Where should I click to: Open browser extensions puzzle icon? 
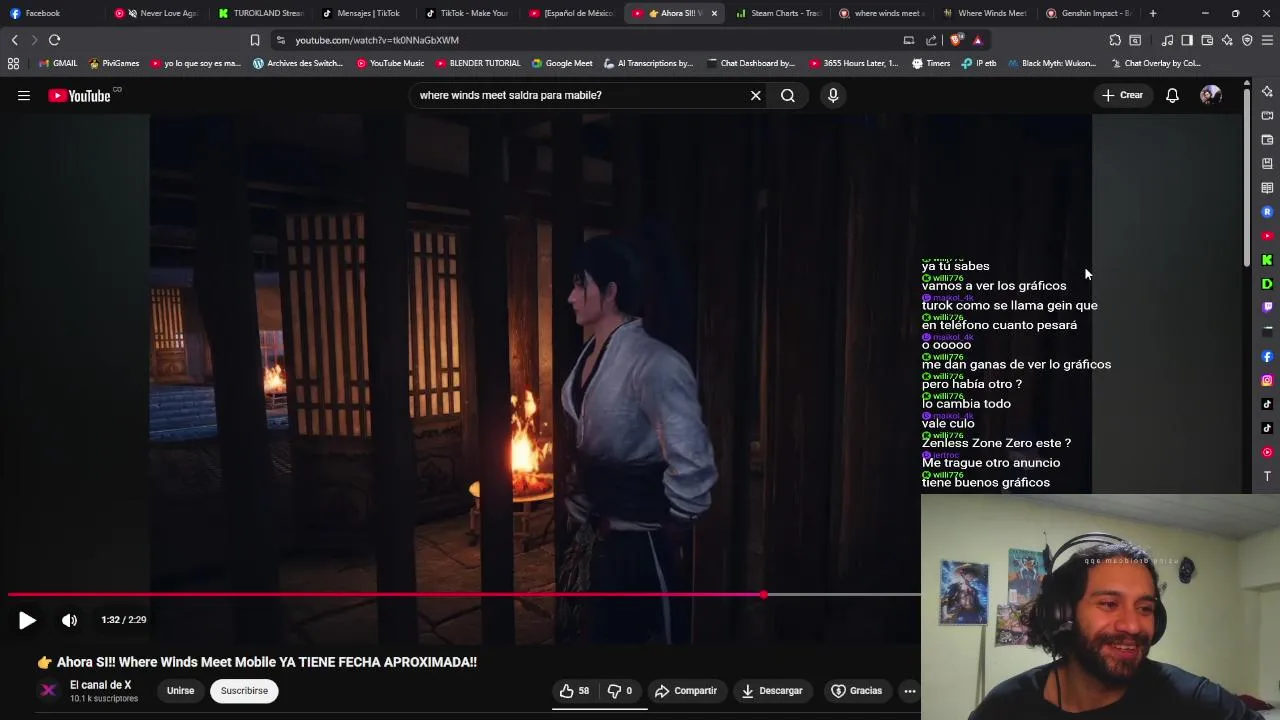[x=1115, y=40]
